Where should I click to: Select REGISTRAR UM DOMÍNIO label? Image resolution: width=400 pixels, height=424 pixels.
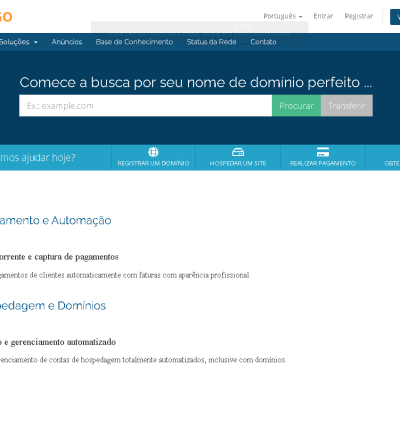pos(153,163)
